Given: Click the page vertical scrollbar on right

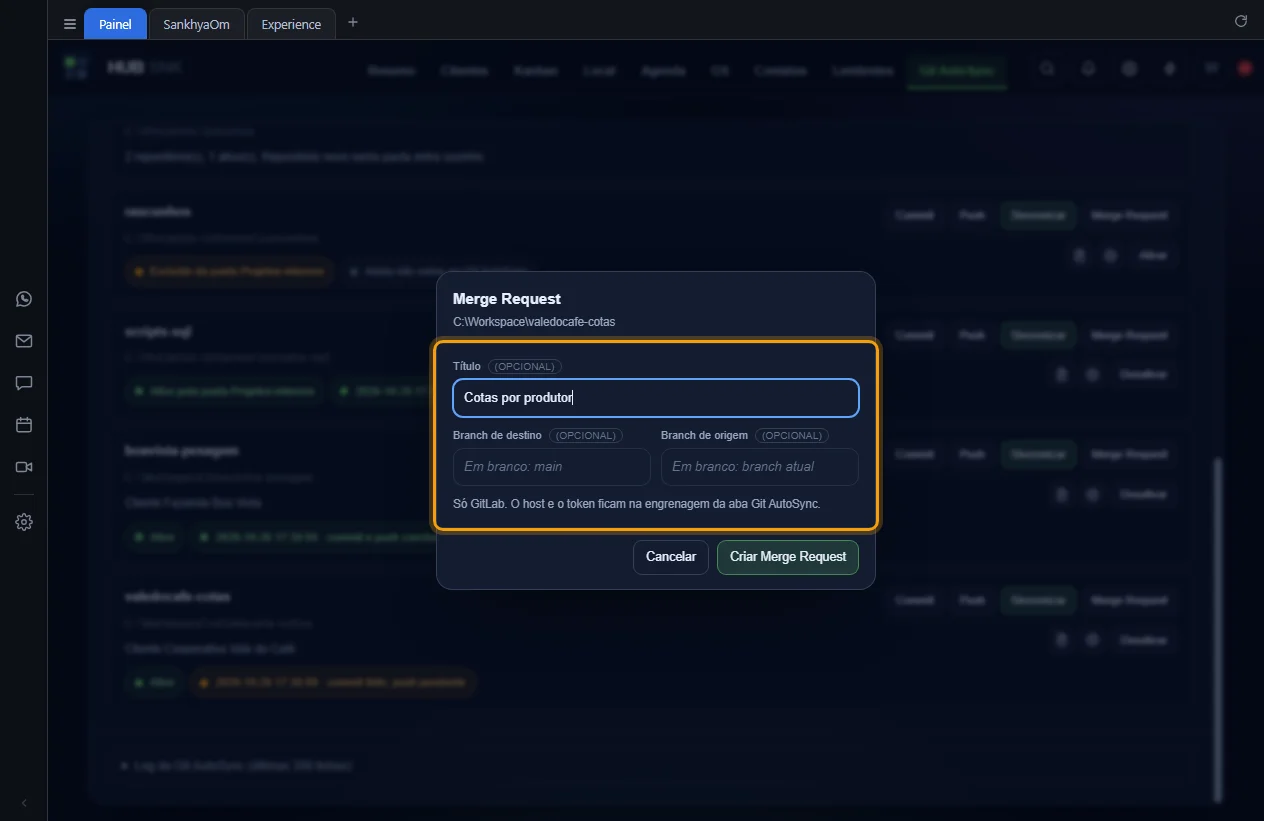Looking at the screenshot, I should pos(1217,630).
